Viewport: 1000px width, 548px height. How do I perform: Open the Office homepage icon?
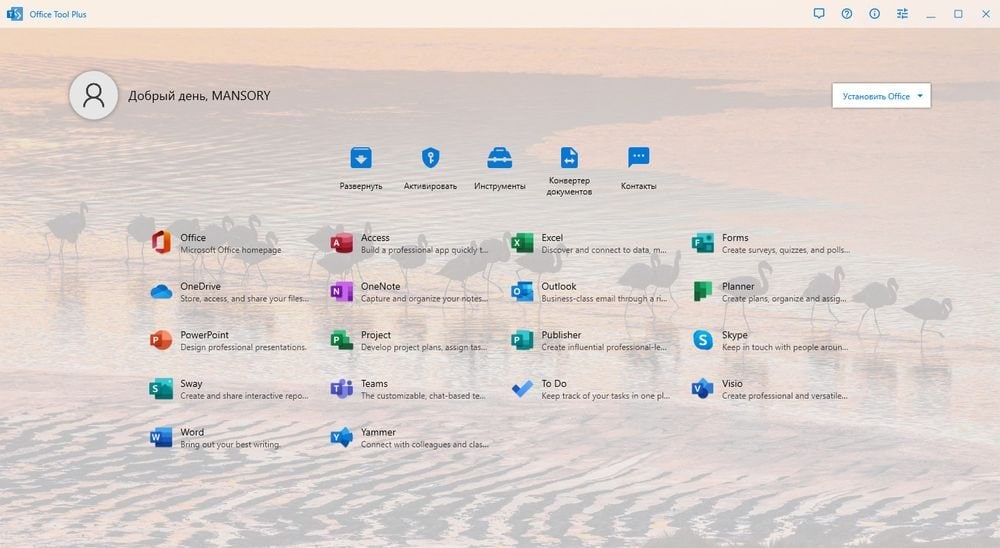[161, 243]
